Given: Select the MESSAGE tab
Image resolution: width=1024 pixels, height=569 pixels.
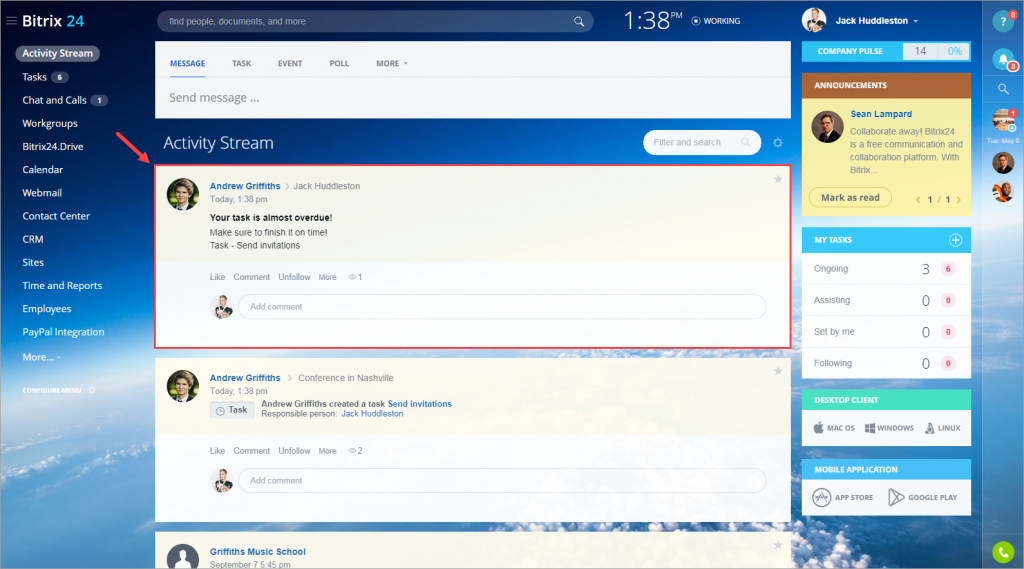Looking at the screenshot, I should point(187,63).
